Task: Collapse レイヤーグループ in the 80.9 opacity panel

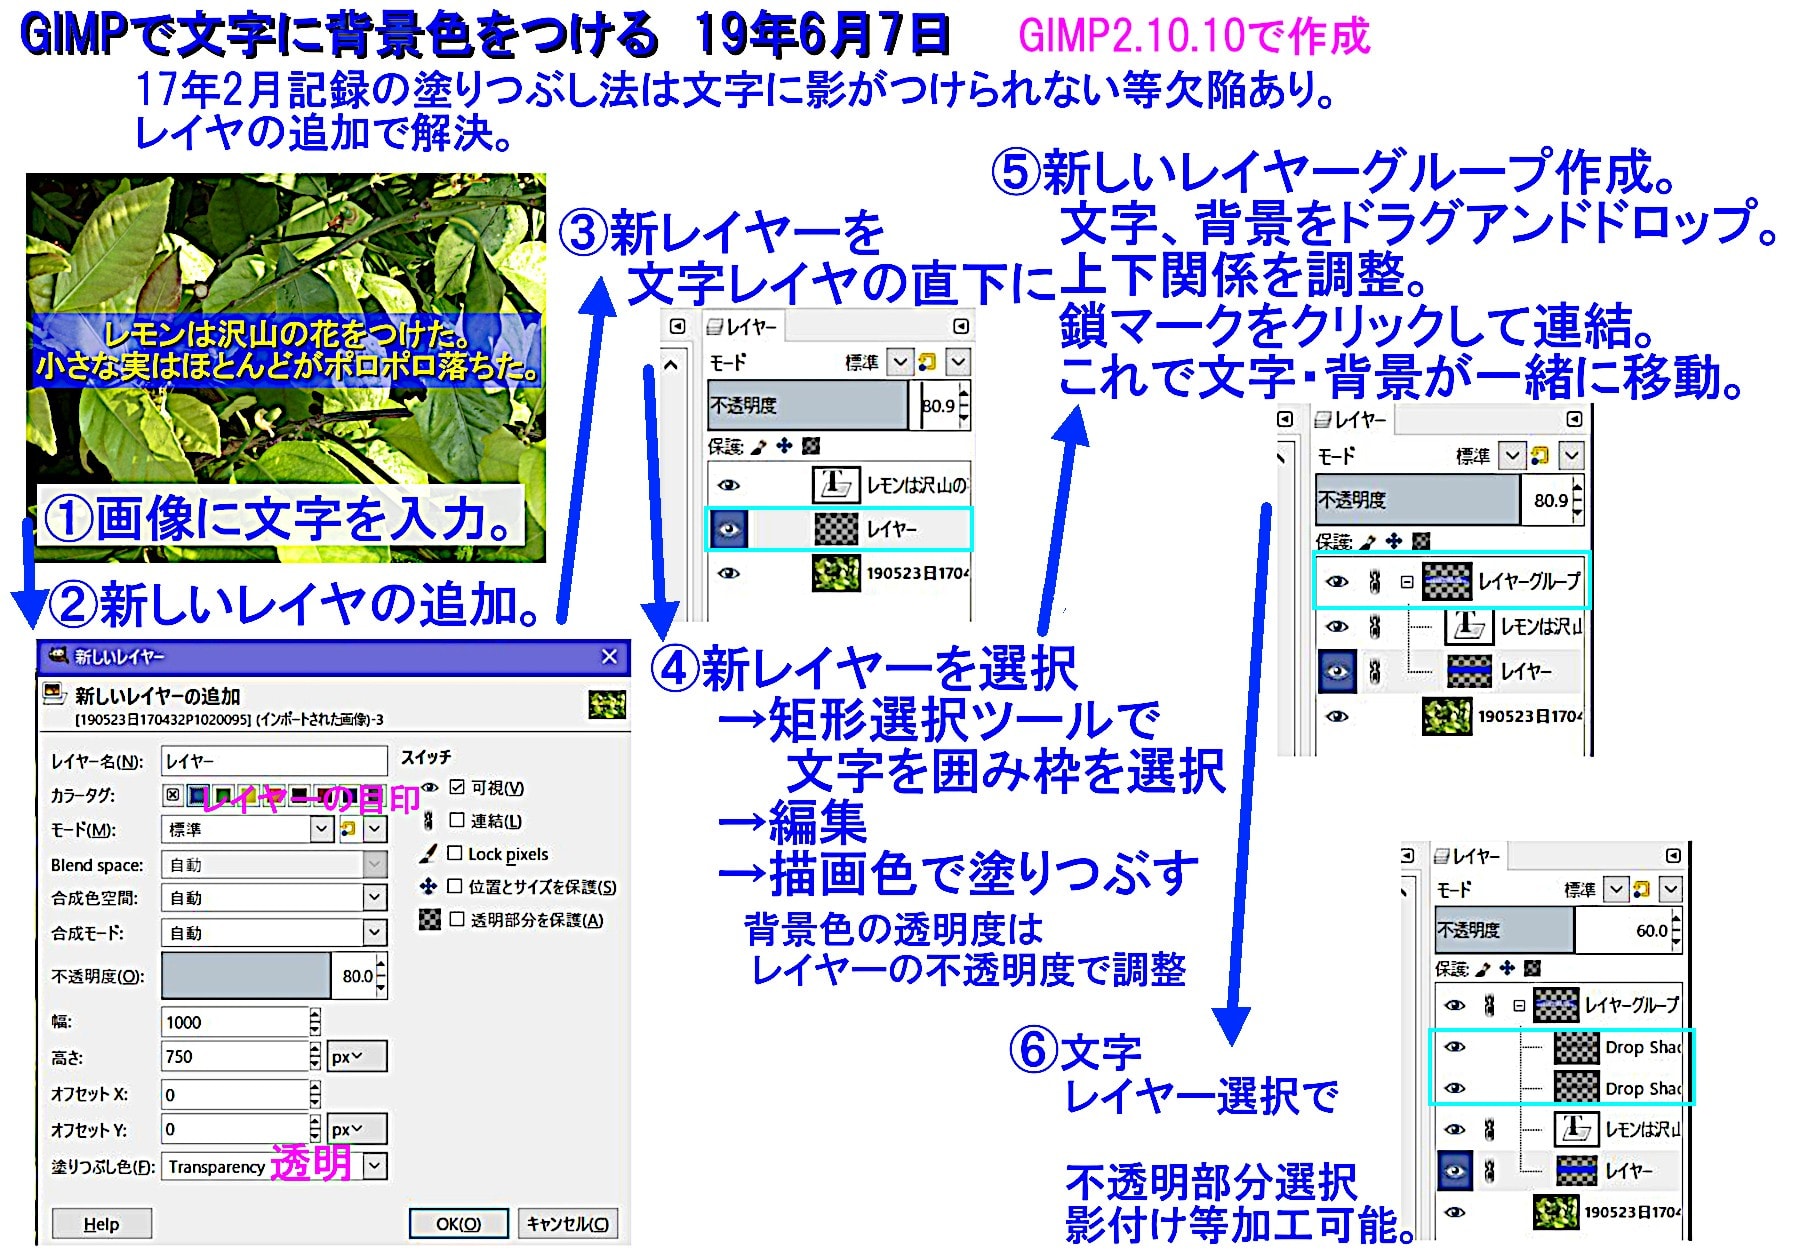Action: click(1406, 581)
